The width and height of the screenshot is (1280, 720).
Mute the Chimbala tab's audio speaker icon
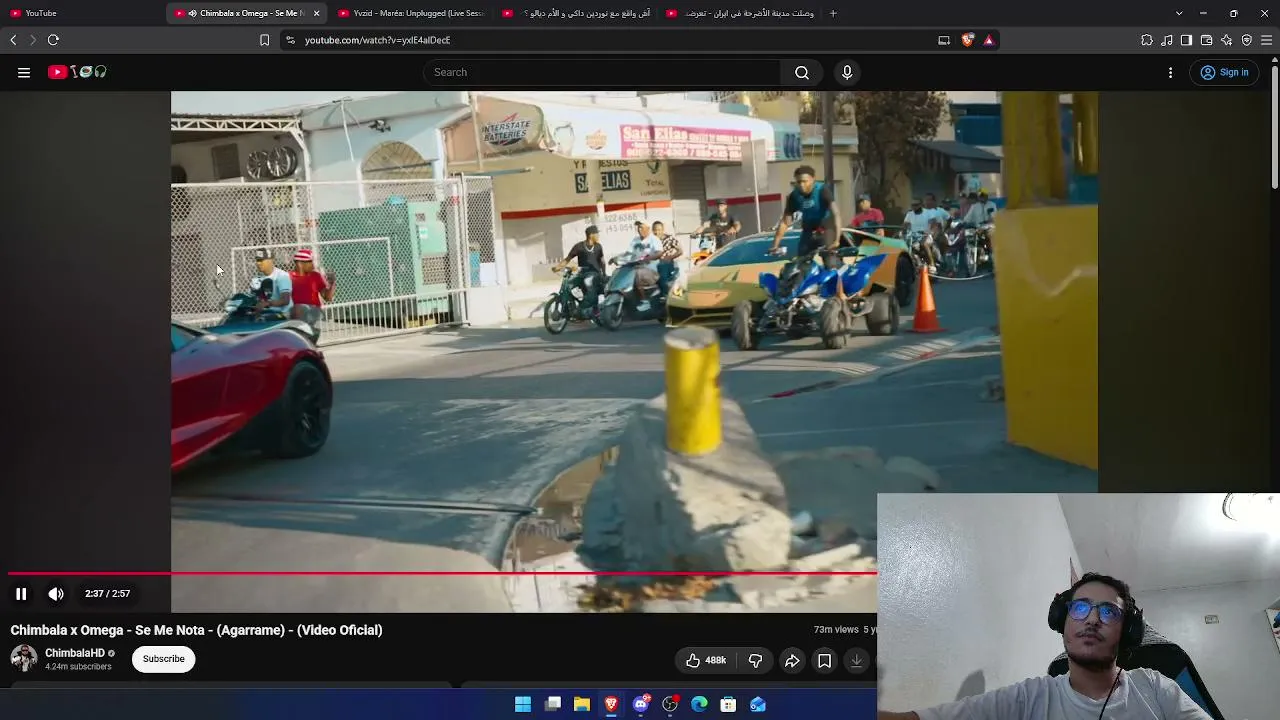tap(192, 13)
